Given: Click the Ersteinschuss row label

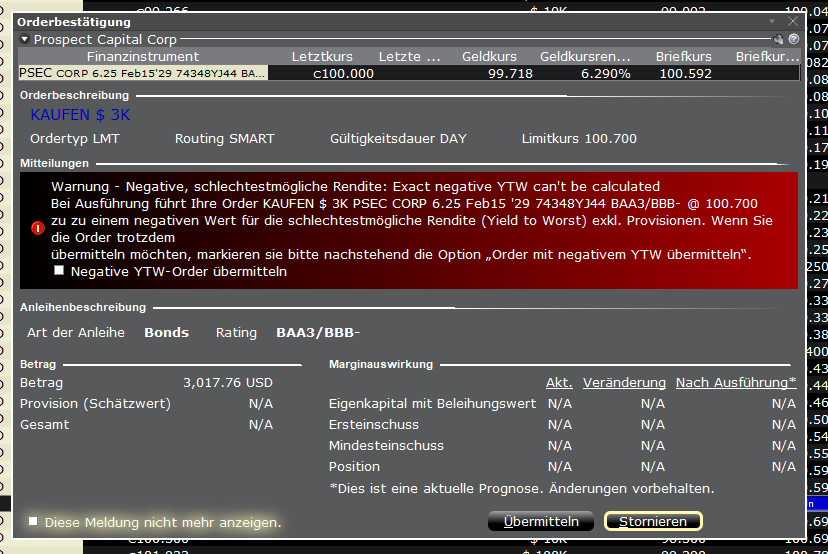Looking at the screenshot, I should 373,425.
